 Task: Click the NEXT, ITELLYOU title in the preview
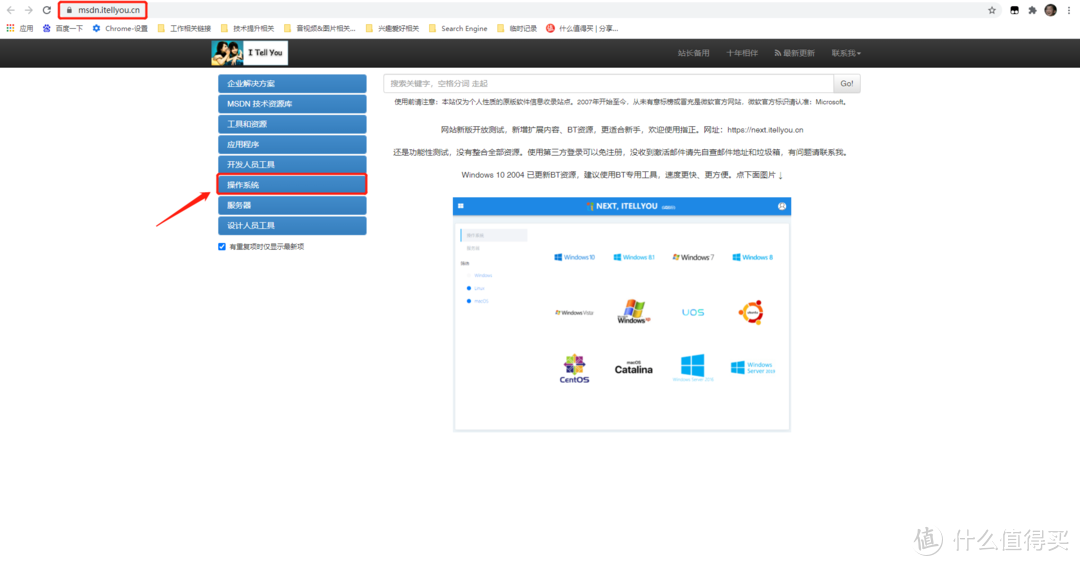point(626,206)
